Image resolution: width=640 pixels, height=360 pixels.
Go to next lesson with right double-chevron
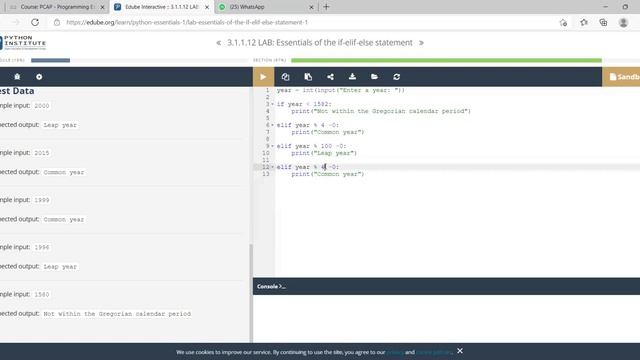click(421, 42)
